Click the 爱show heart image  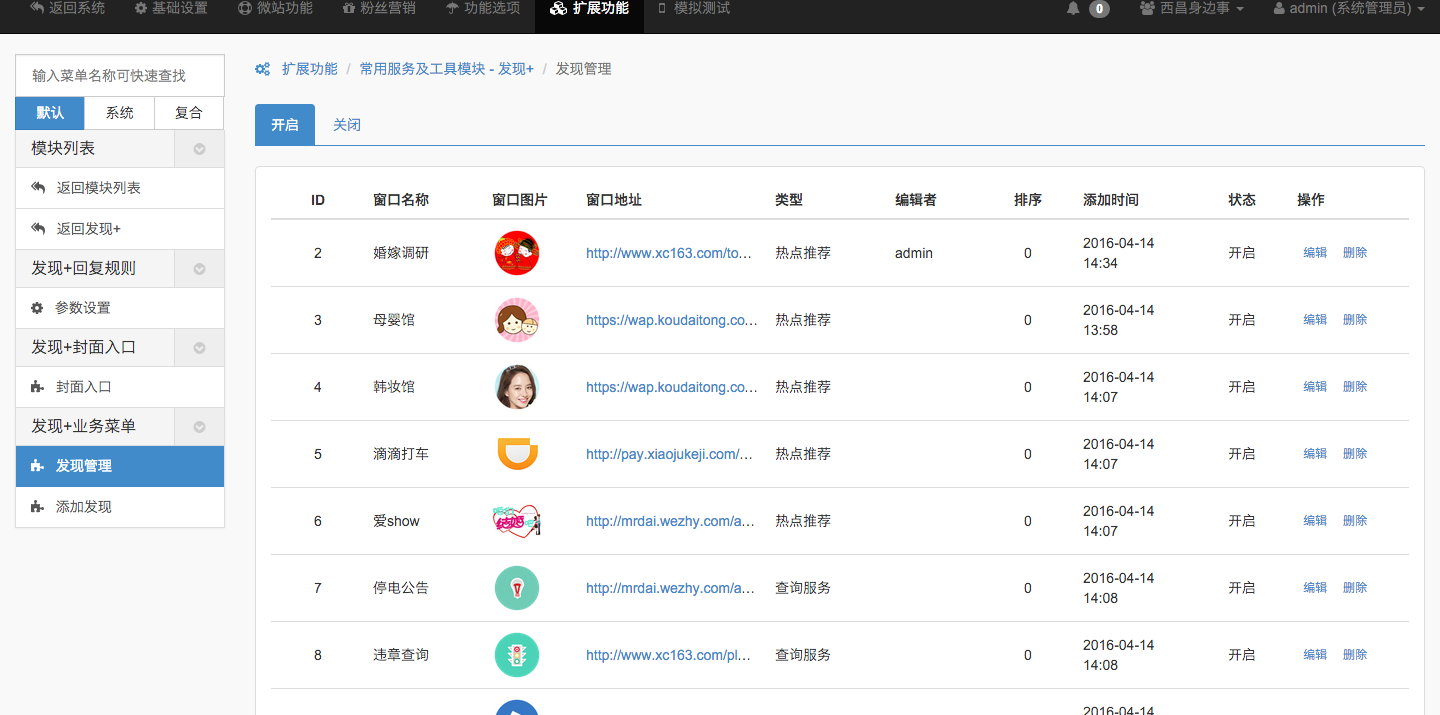[x=517, y=521]
